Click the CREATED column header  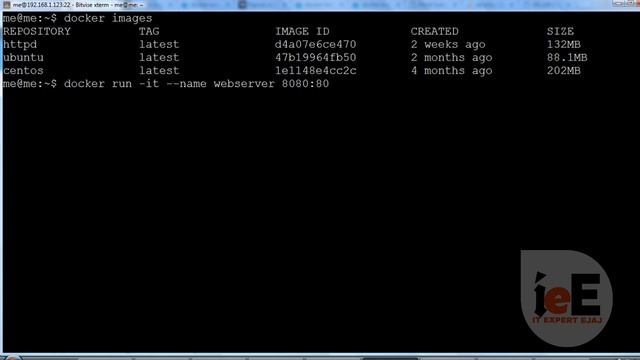click(435, 31)
